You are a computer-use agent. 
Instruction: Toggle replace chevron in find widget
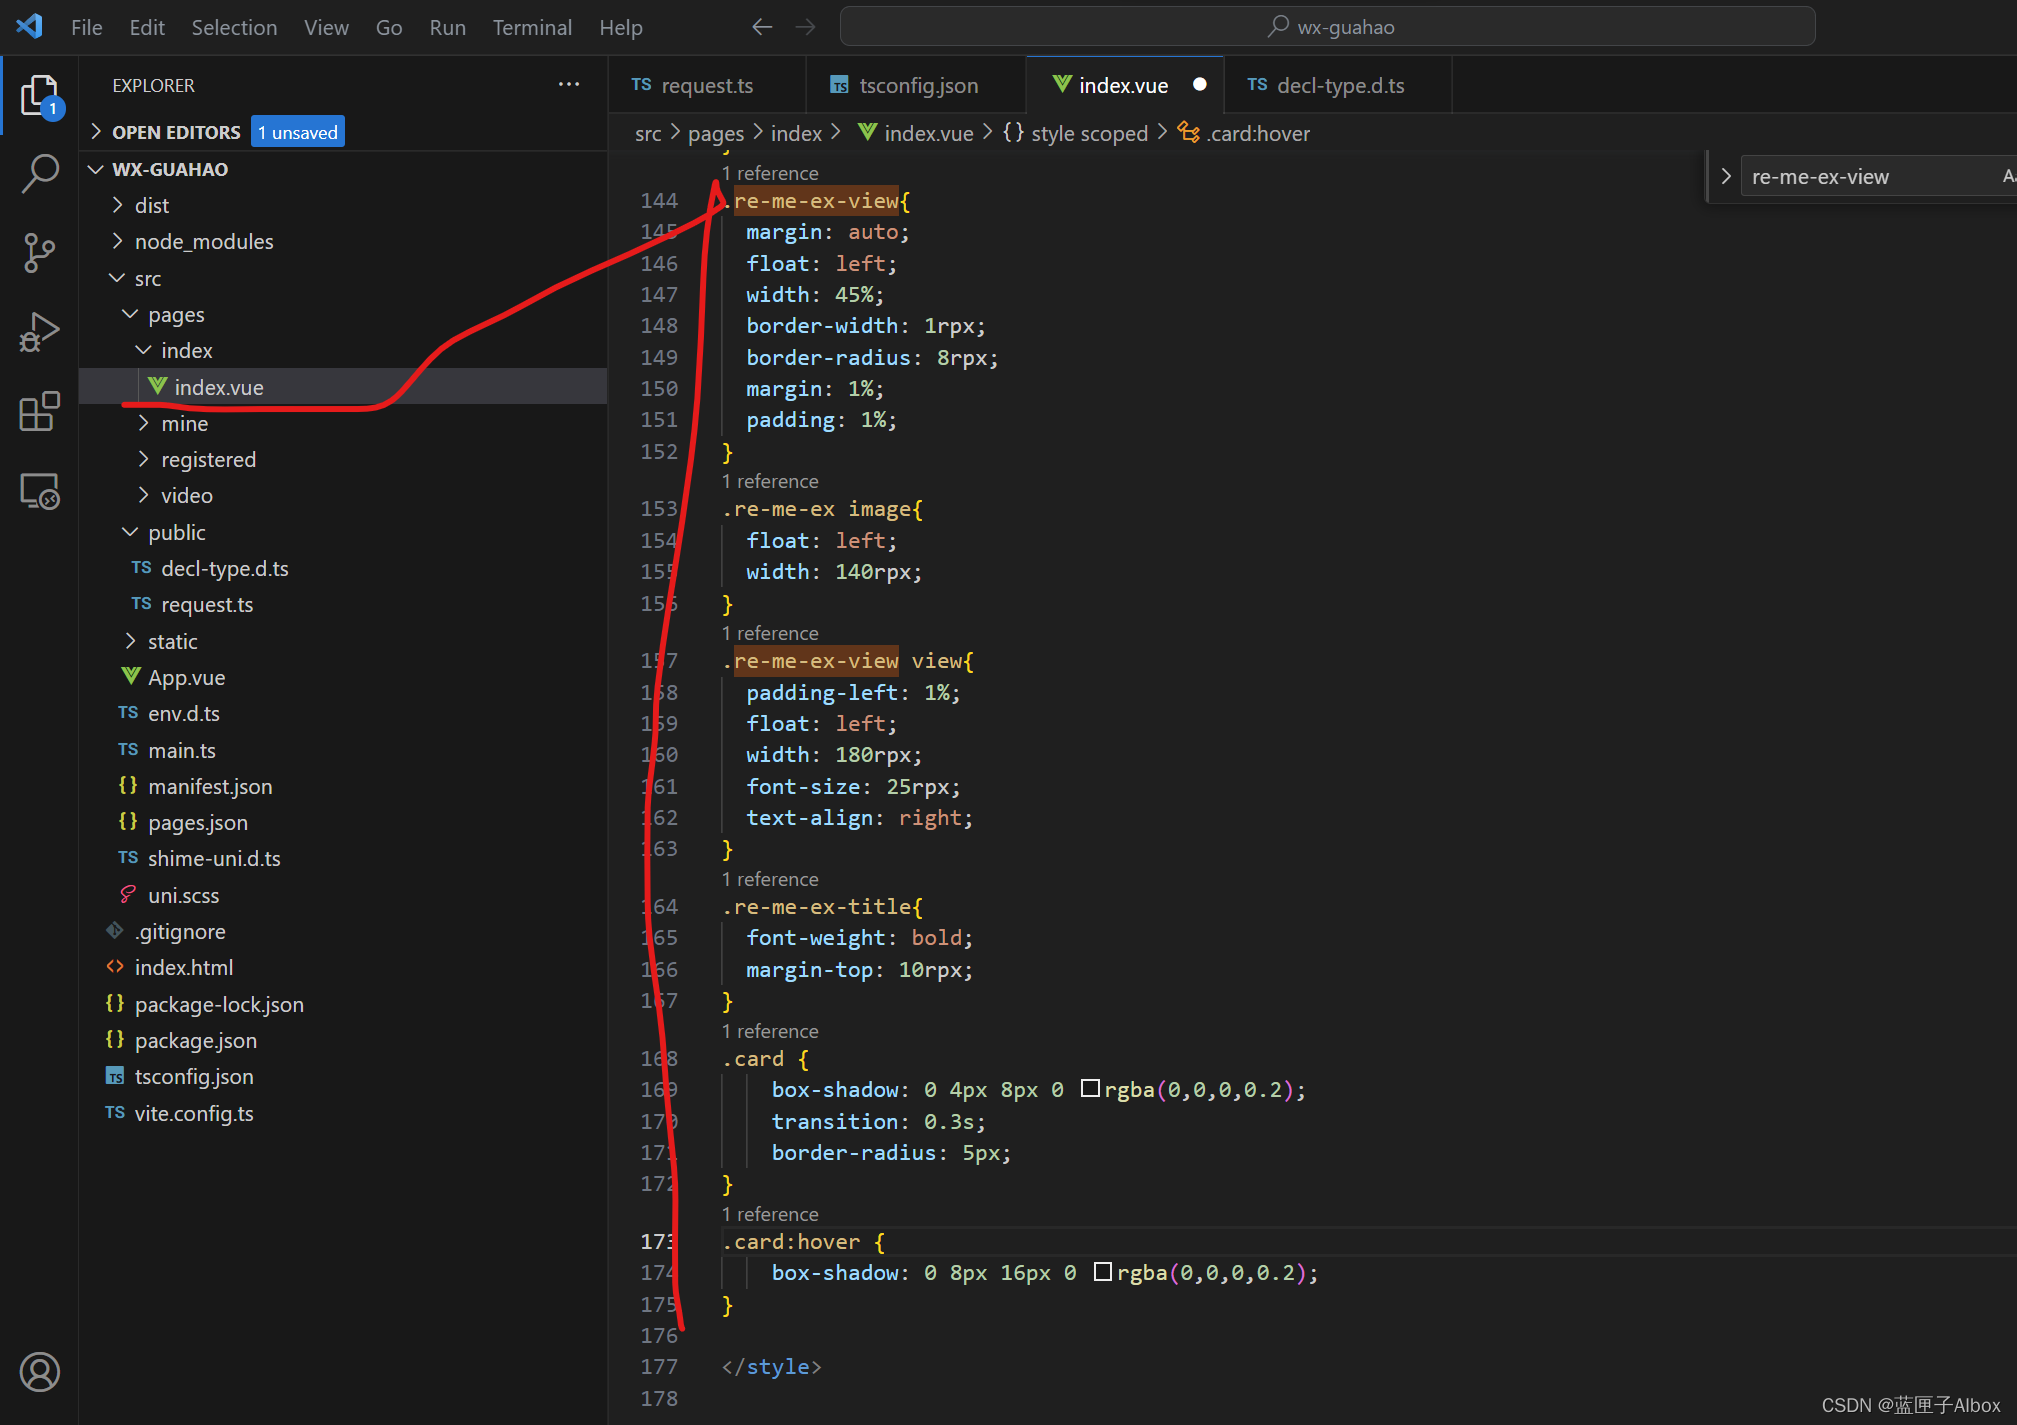coord(1726,177)
